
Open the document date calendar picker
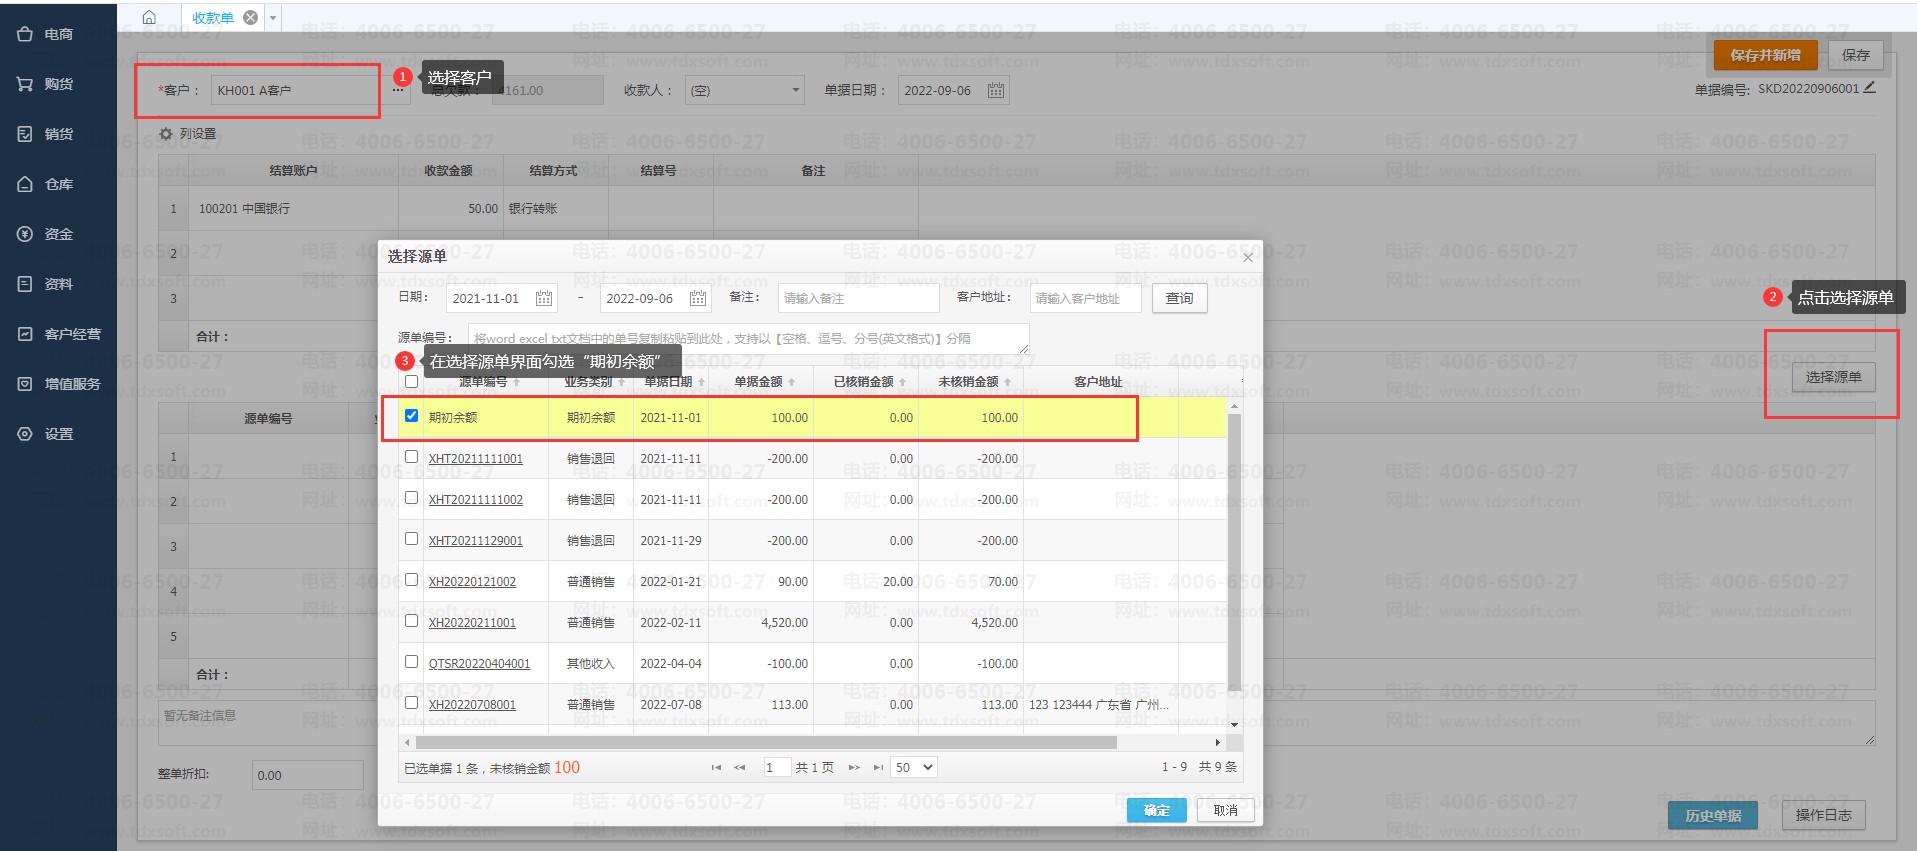[x=996, y=90]
